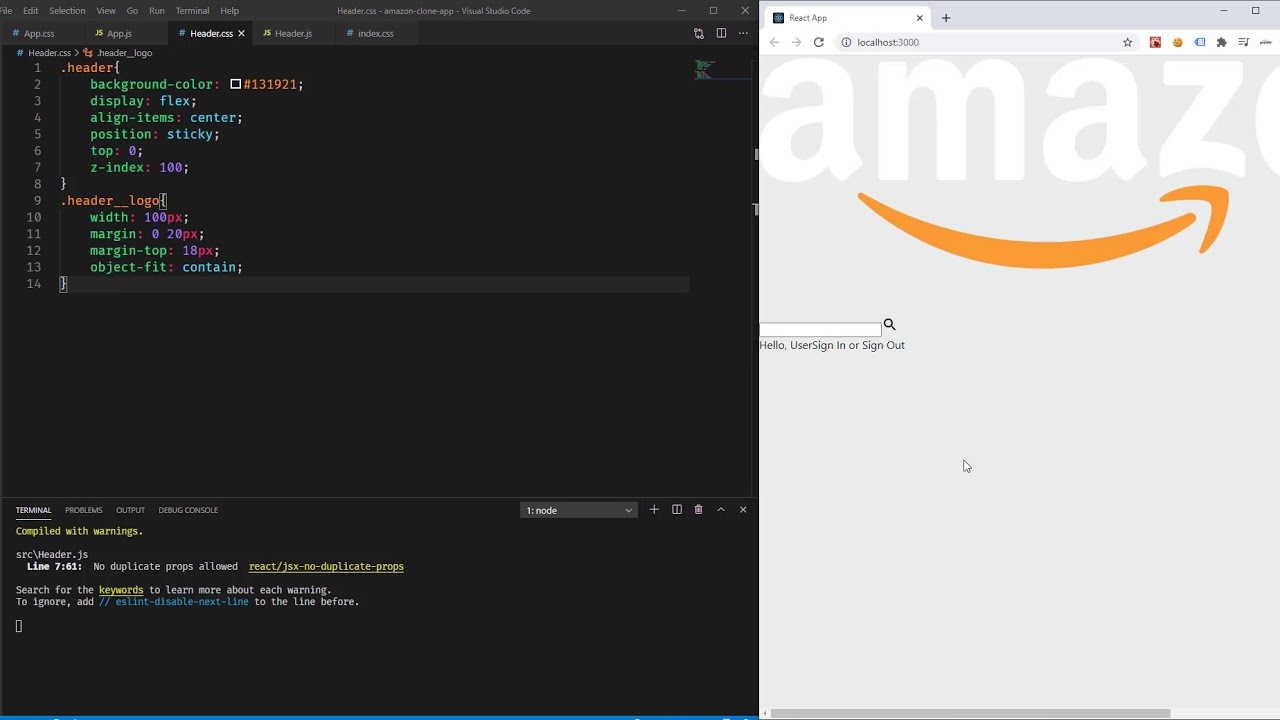Click the search input field on the web page
Image resolution: width=1280 pixels, height=720 pixels.
(820, 329)
